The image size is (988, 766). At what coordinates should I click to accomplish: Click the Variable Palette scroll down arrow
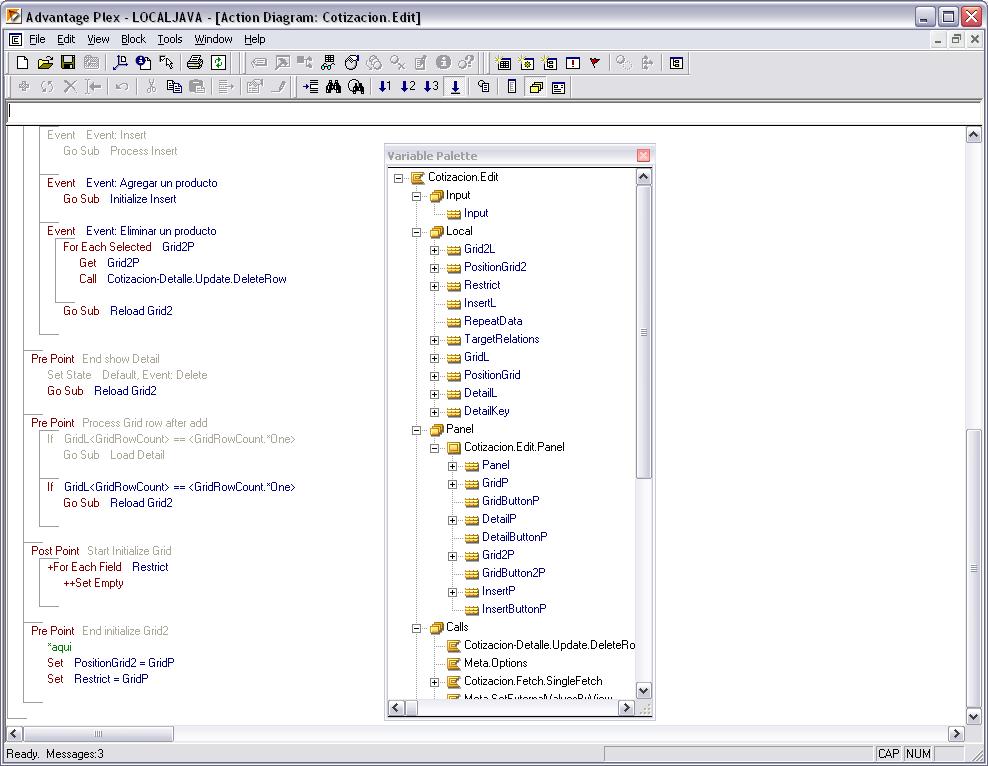pyautogui.click(x=643, y=690)
